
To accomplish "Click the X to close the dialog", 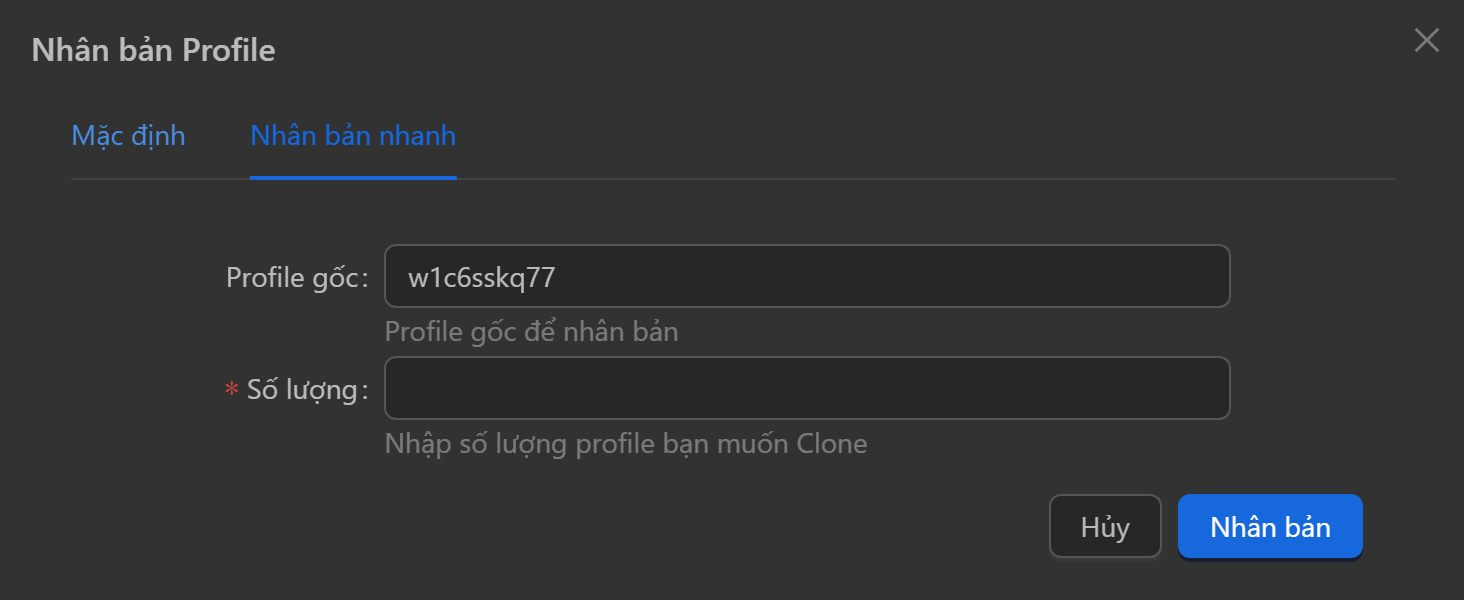I will 1425,40.
